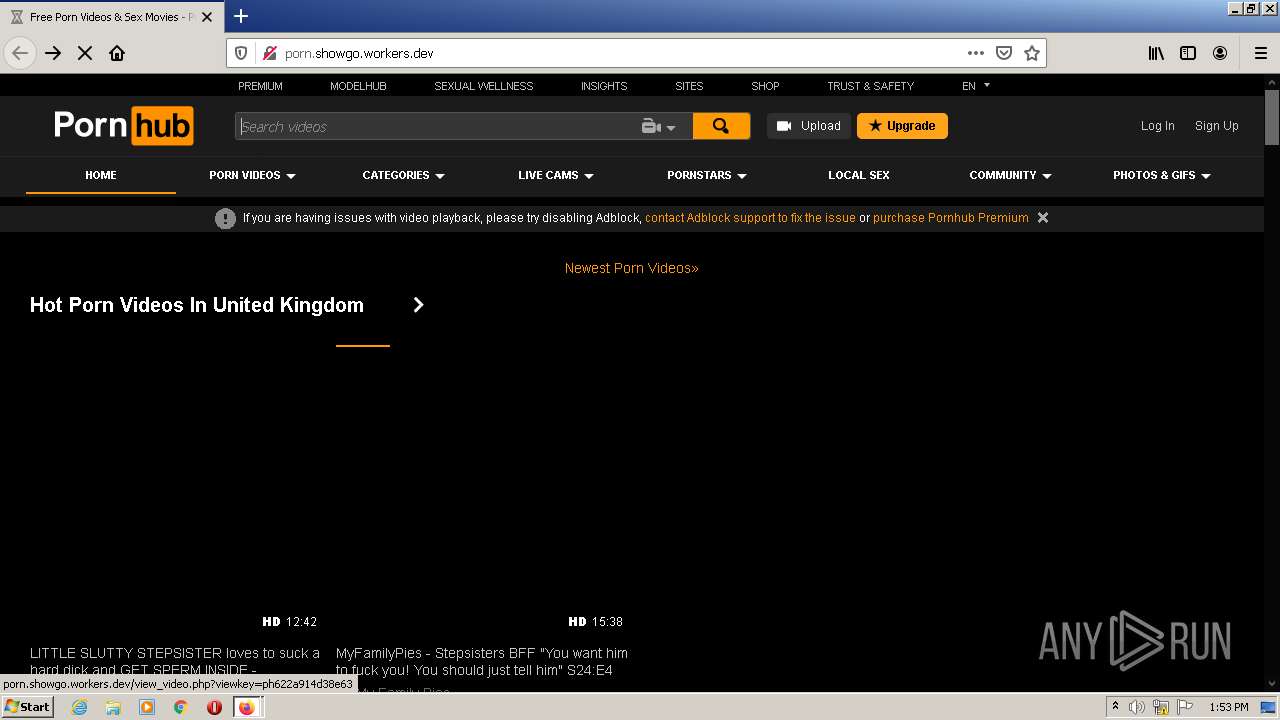Open the 'purchase Pornhub Premium' link
Screen dimensions: 1280x720
951,218
